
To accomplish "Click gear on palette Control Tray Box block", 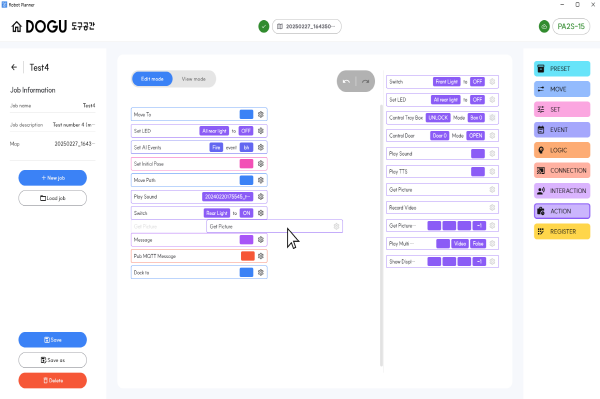I will [x=492, y=117].
